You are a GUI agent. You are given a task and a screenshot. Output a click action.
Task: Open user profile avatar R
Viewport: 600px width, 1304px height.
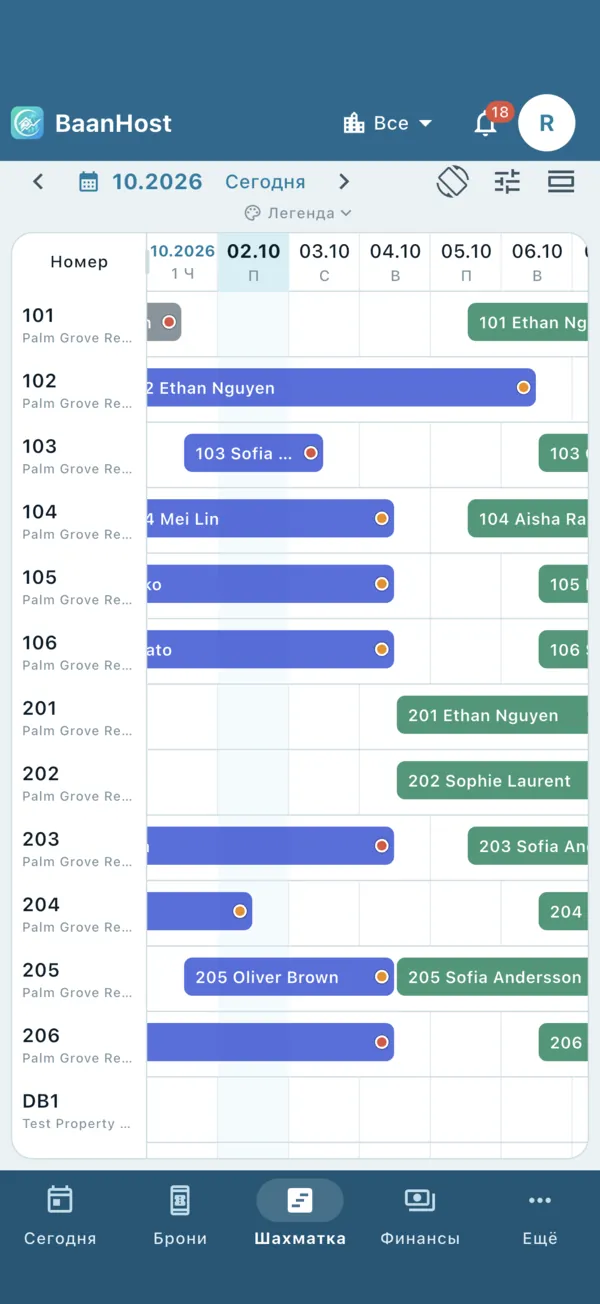tap(546, 123)
